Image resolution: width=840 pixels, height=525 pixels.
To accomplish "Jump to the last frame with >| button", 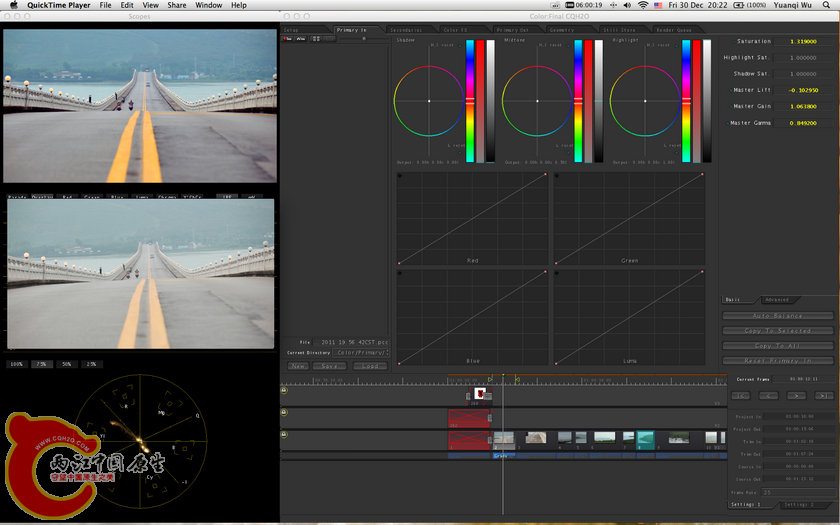I will [x=823, y=395].
